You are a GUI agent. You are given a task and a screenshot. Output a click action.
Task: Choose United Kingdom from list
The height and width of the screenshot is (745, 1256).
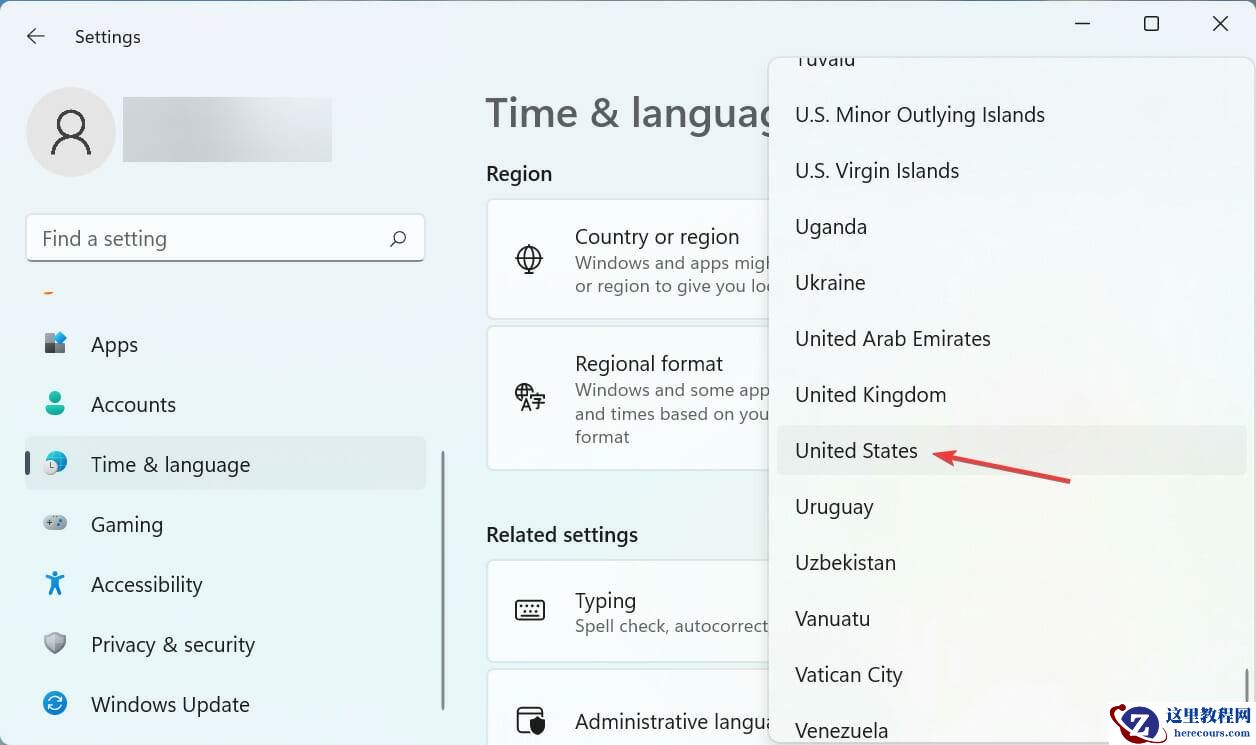1010,395
